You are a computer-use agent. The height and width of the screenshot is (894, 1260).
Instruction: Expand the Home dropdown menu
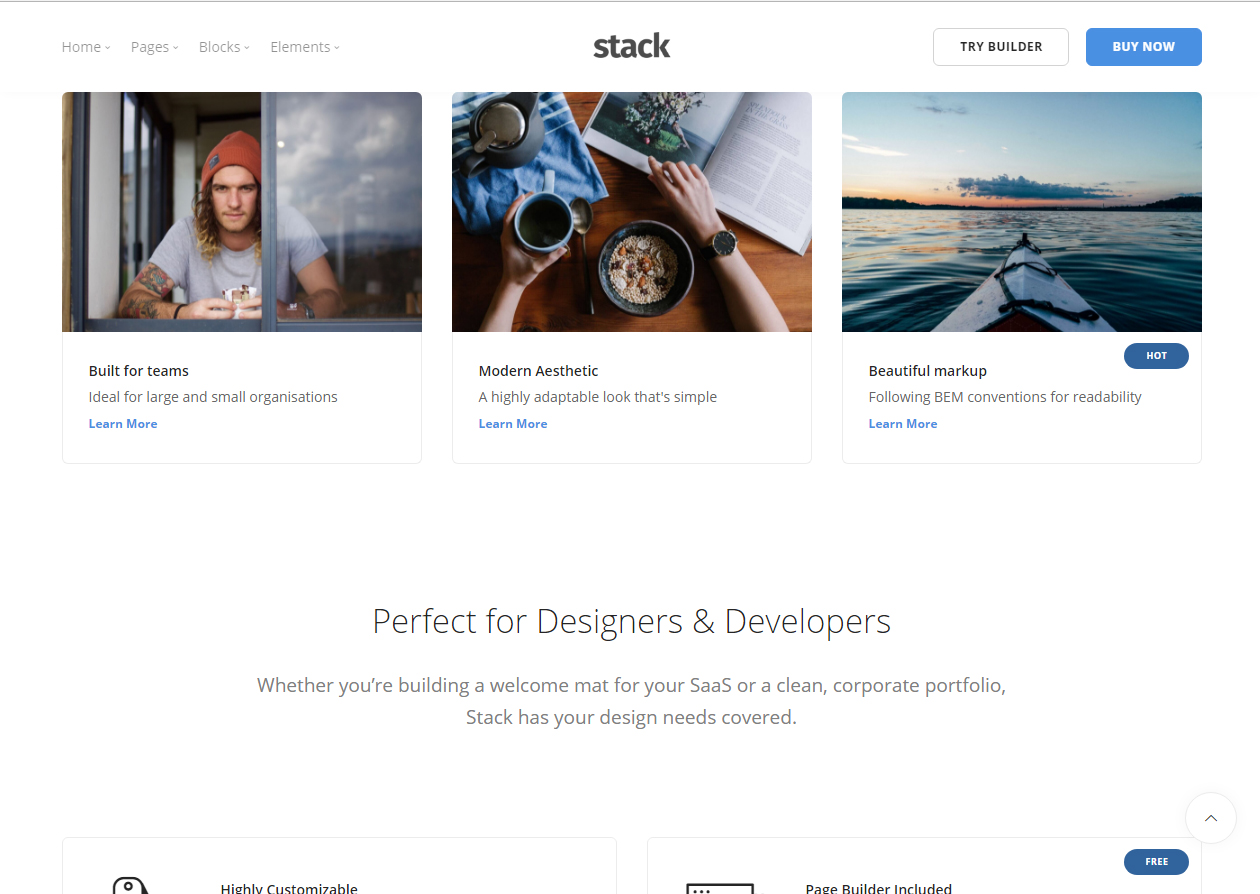click(86, 47)
